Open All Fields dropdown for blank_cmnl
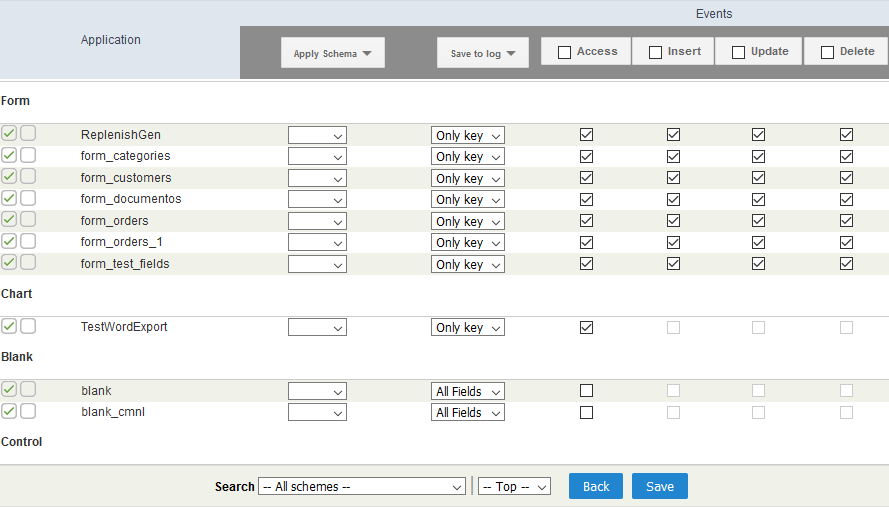This screenshot has height=507, width=889. click(x=468, y=413)
